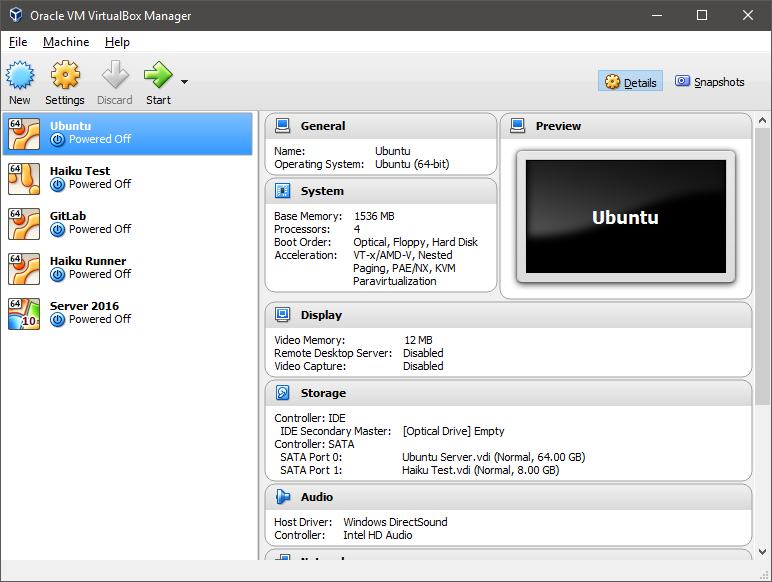The height and width of the screenshot is (582, 772).
Task: Click the System section chip icon
Action: [x=283, y=191]
